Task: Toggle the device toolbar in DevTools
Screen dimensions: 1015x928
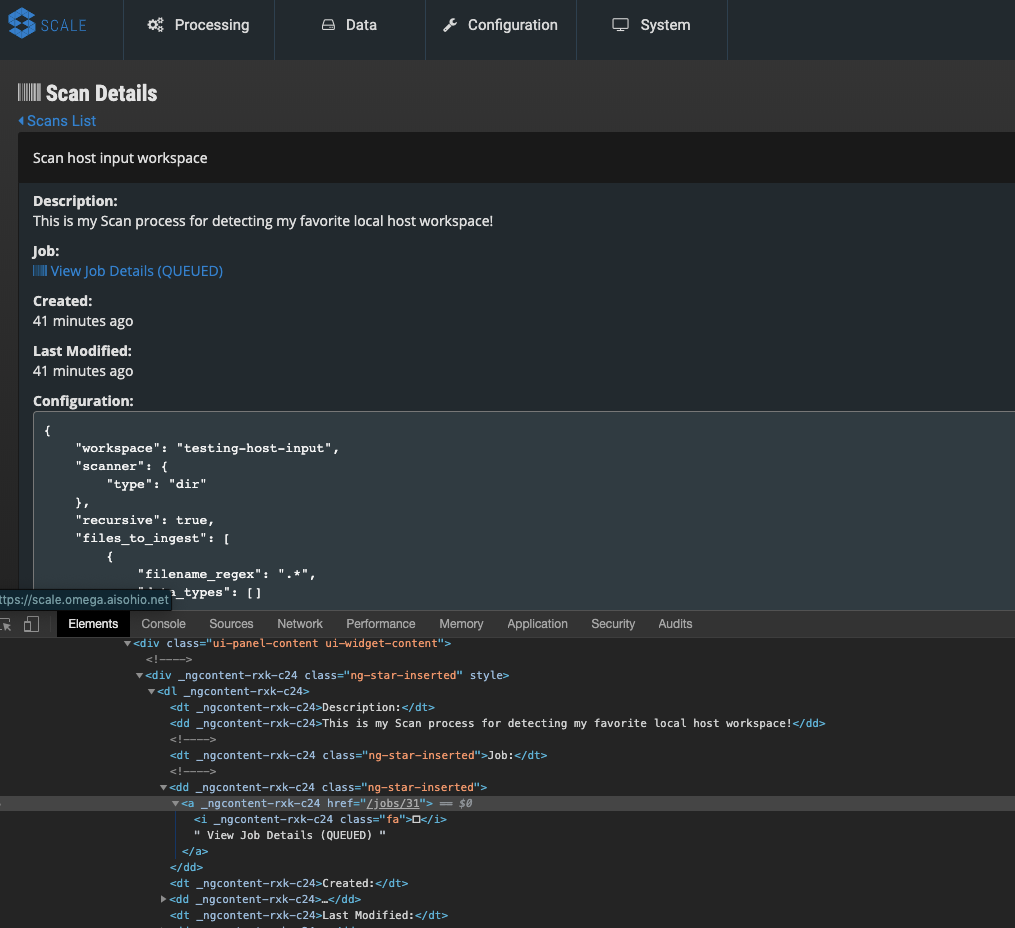Action: tap(31, 623)
